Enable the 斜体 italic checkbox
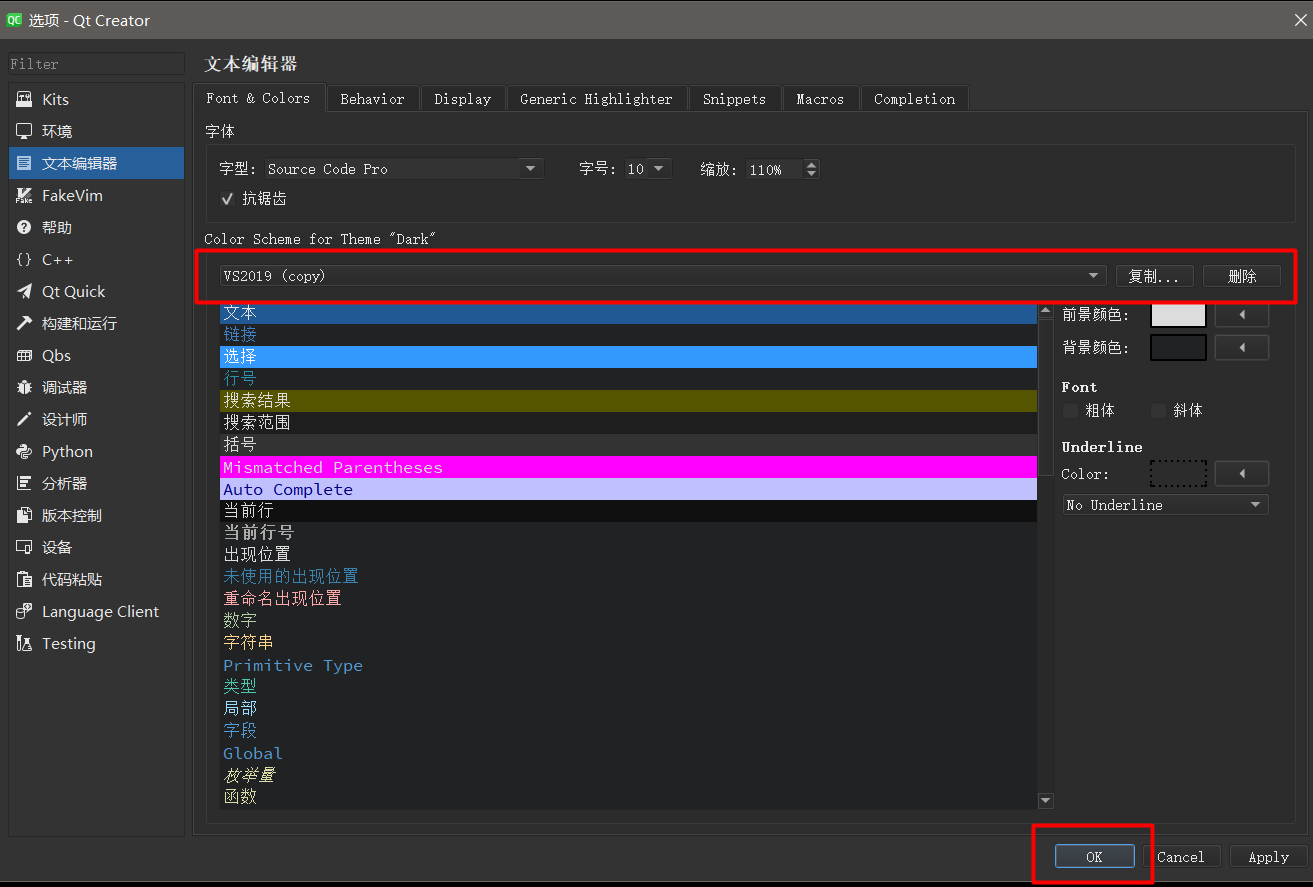This screenshot has height=887, width=1313. [1159, 411]
